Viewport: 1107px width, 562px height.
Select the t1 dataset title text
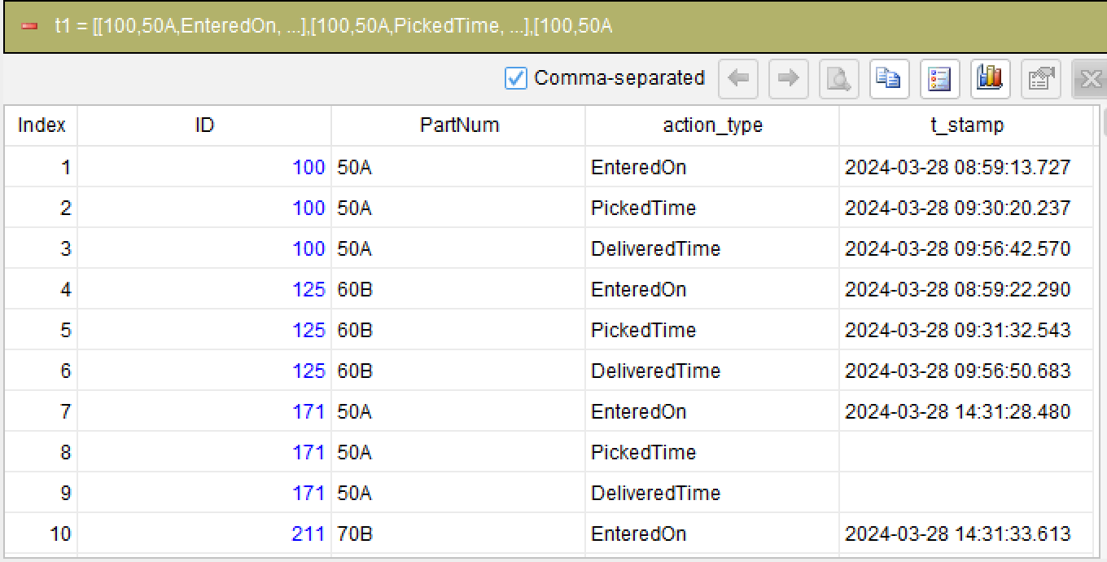(333, 26)
